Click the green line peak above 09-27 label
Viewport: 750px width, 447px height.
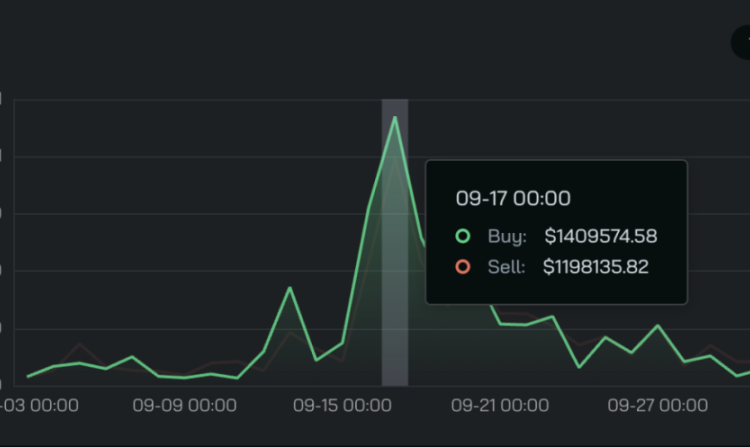(657, 326)
